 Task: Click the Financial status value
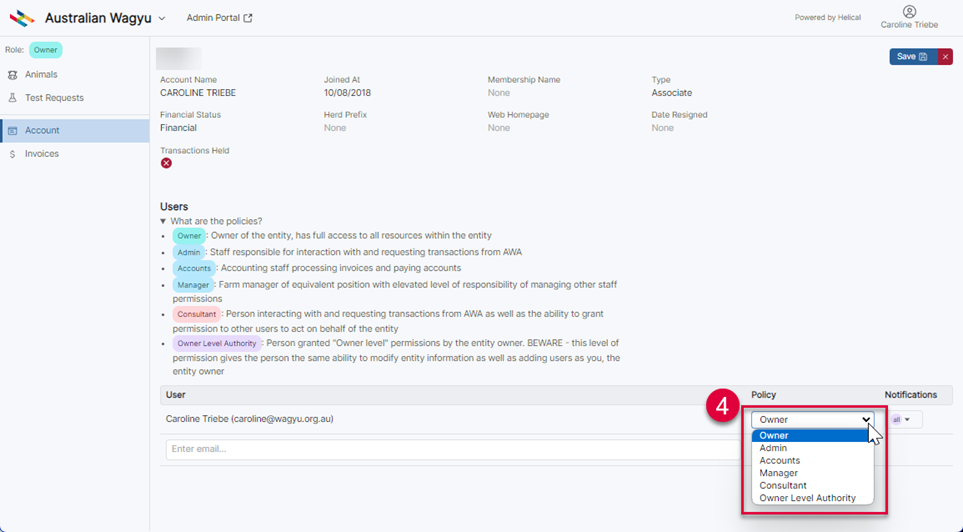click(178, 128)
